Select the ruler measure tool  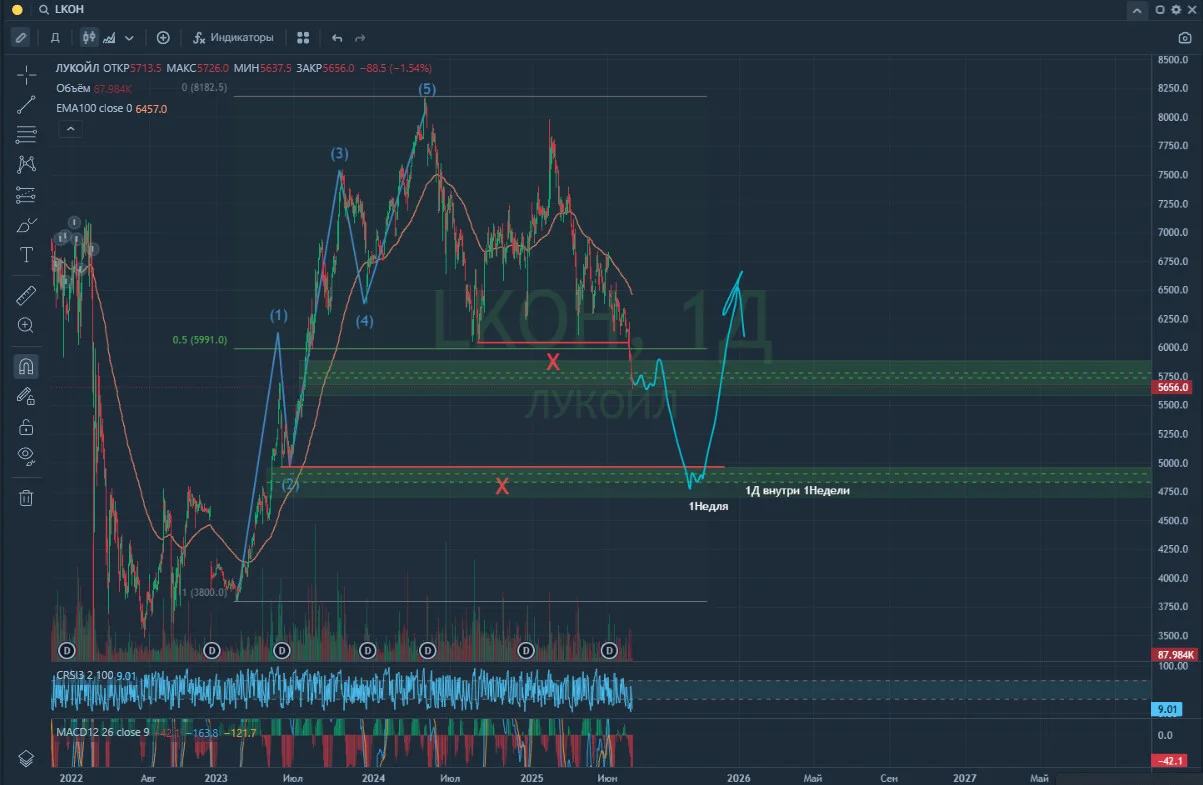click(x=26, y=294)
